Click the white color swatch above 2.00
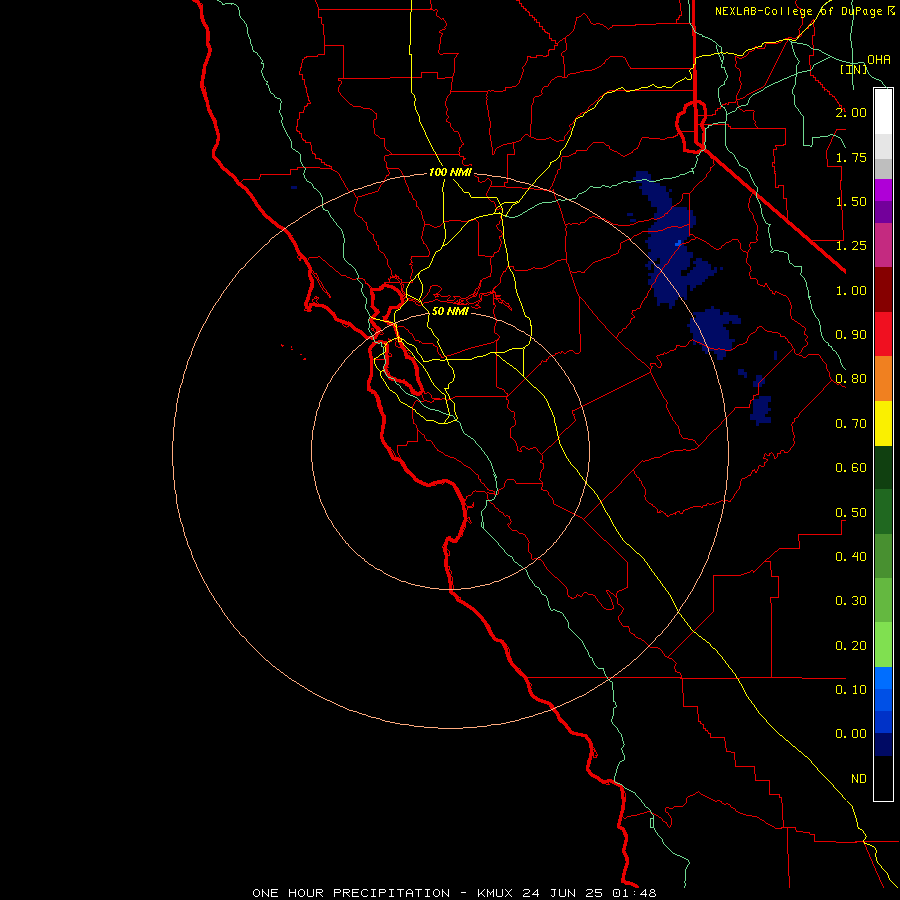900x900 pixels. (x=883, y=111)
